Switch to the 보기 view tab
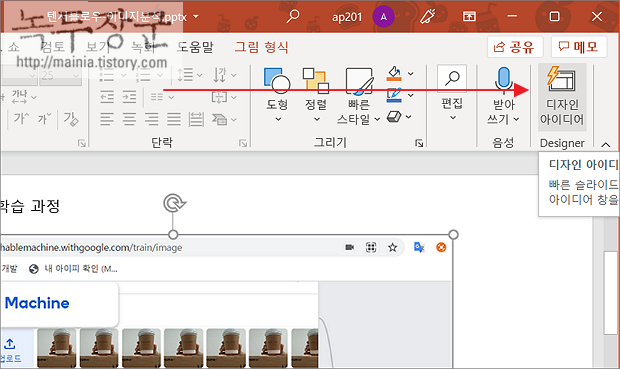Screen dimensions: 620x369 pyautogui.click(x=98, y=47)
